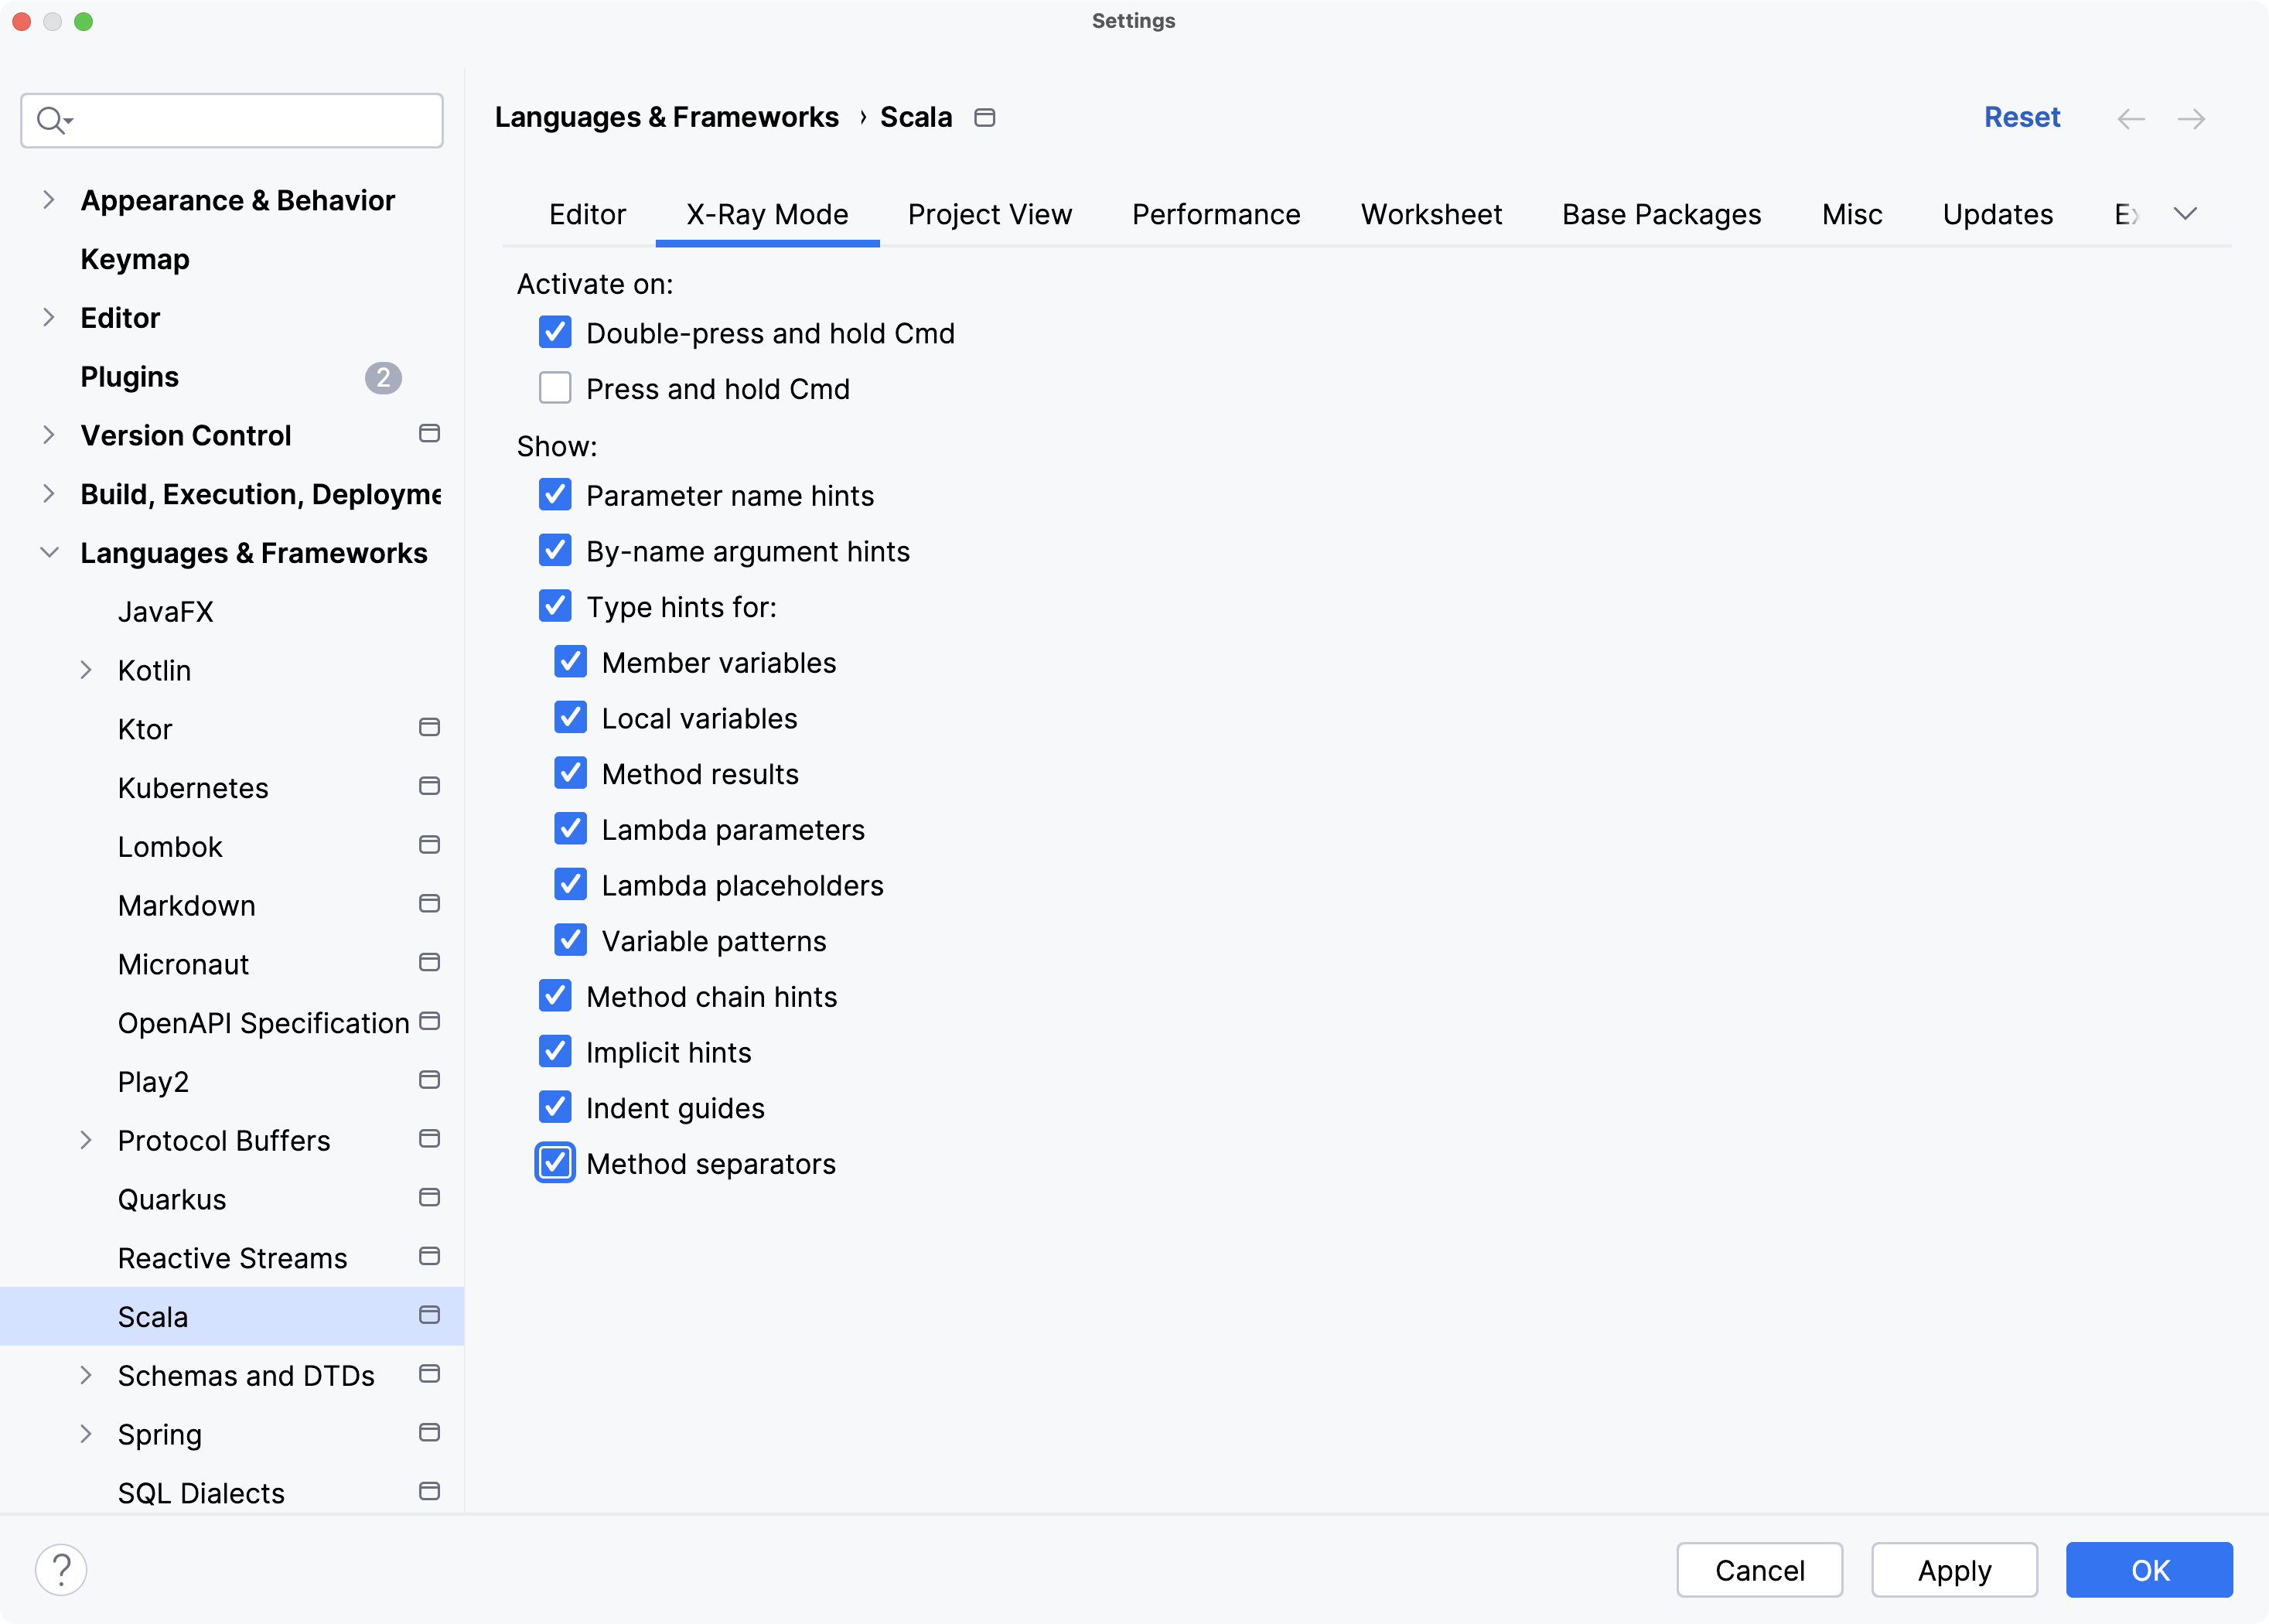The width and height of the screenshot is (2269, 1624).
Task: Click the X-Ray Mode tab
Action: 768,213
